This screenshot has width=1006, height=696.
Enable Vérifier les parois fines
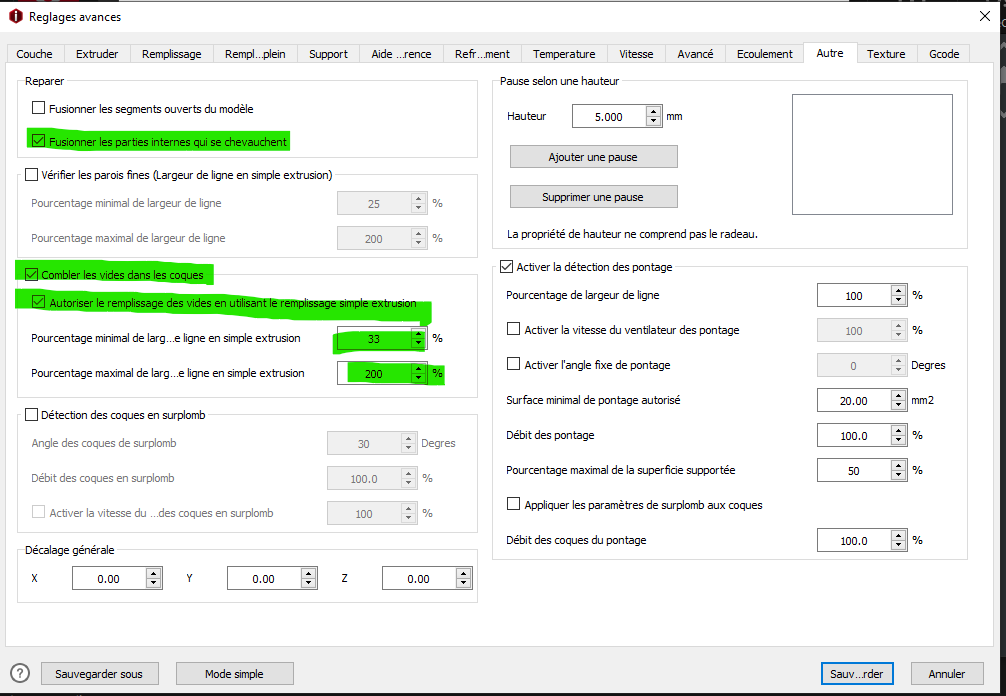[x=31, y=174]
